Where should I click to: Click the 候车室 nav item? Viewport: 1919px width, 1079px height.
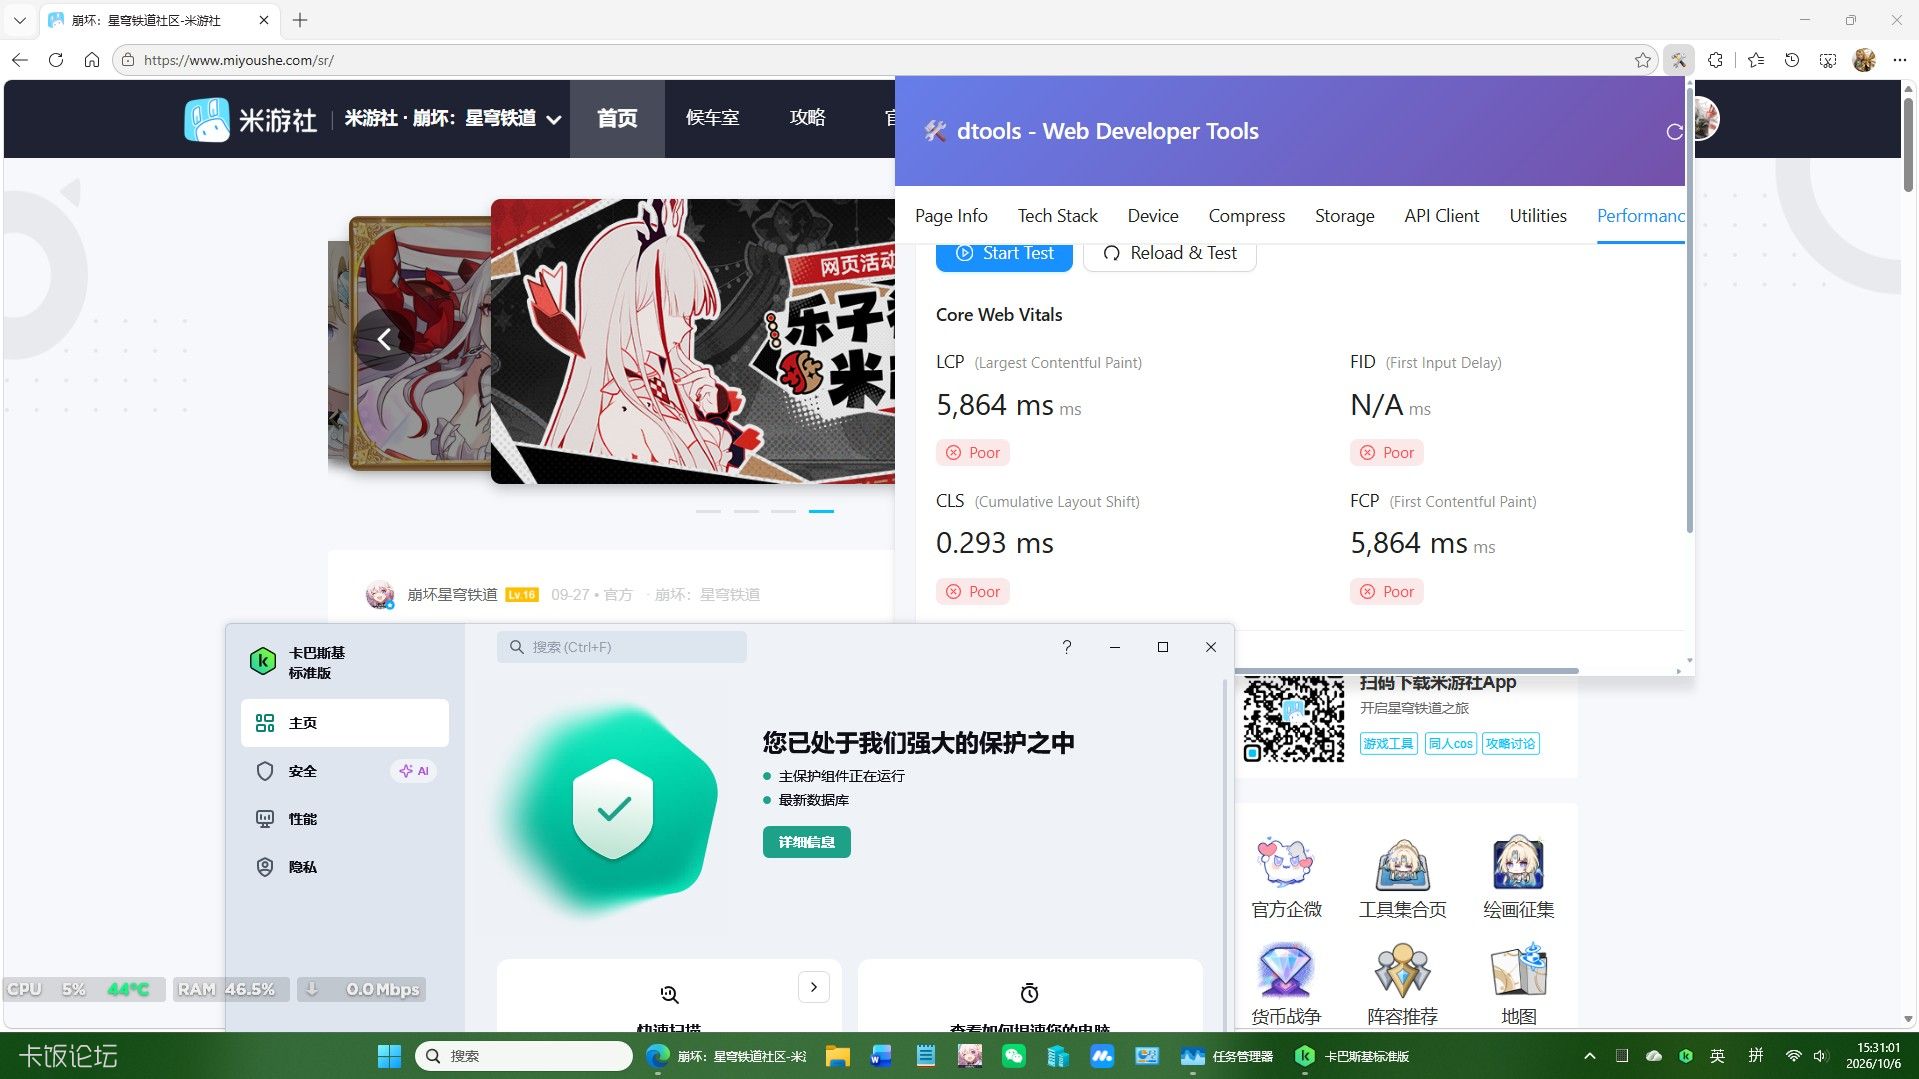(712, 118)
